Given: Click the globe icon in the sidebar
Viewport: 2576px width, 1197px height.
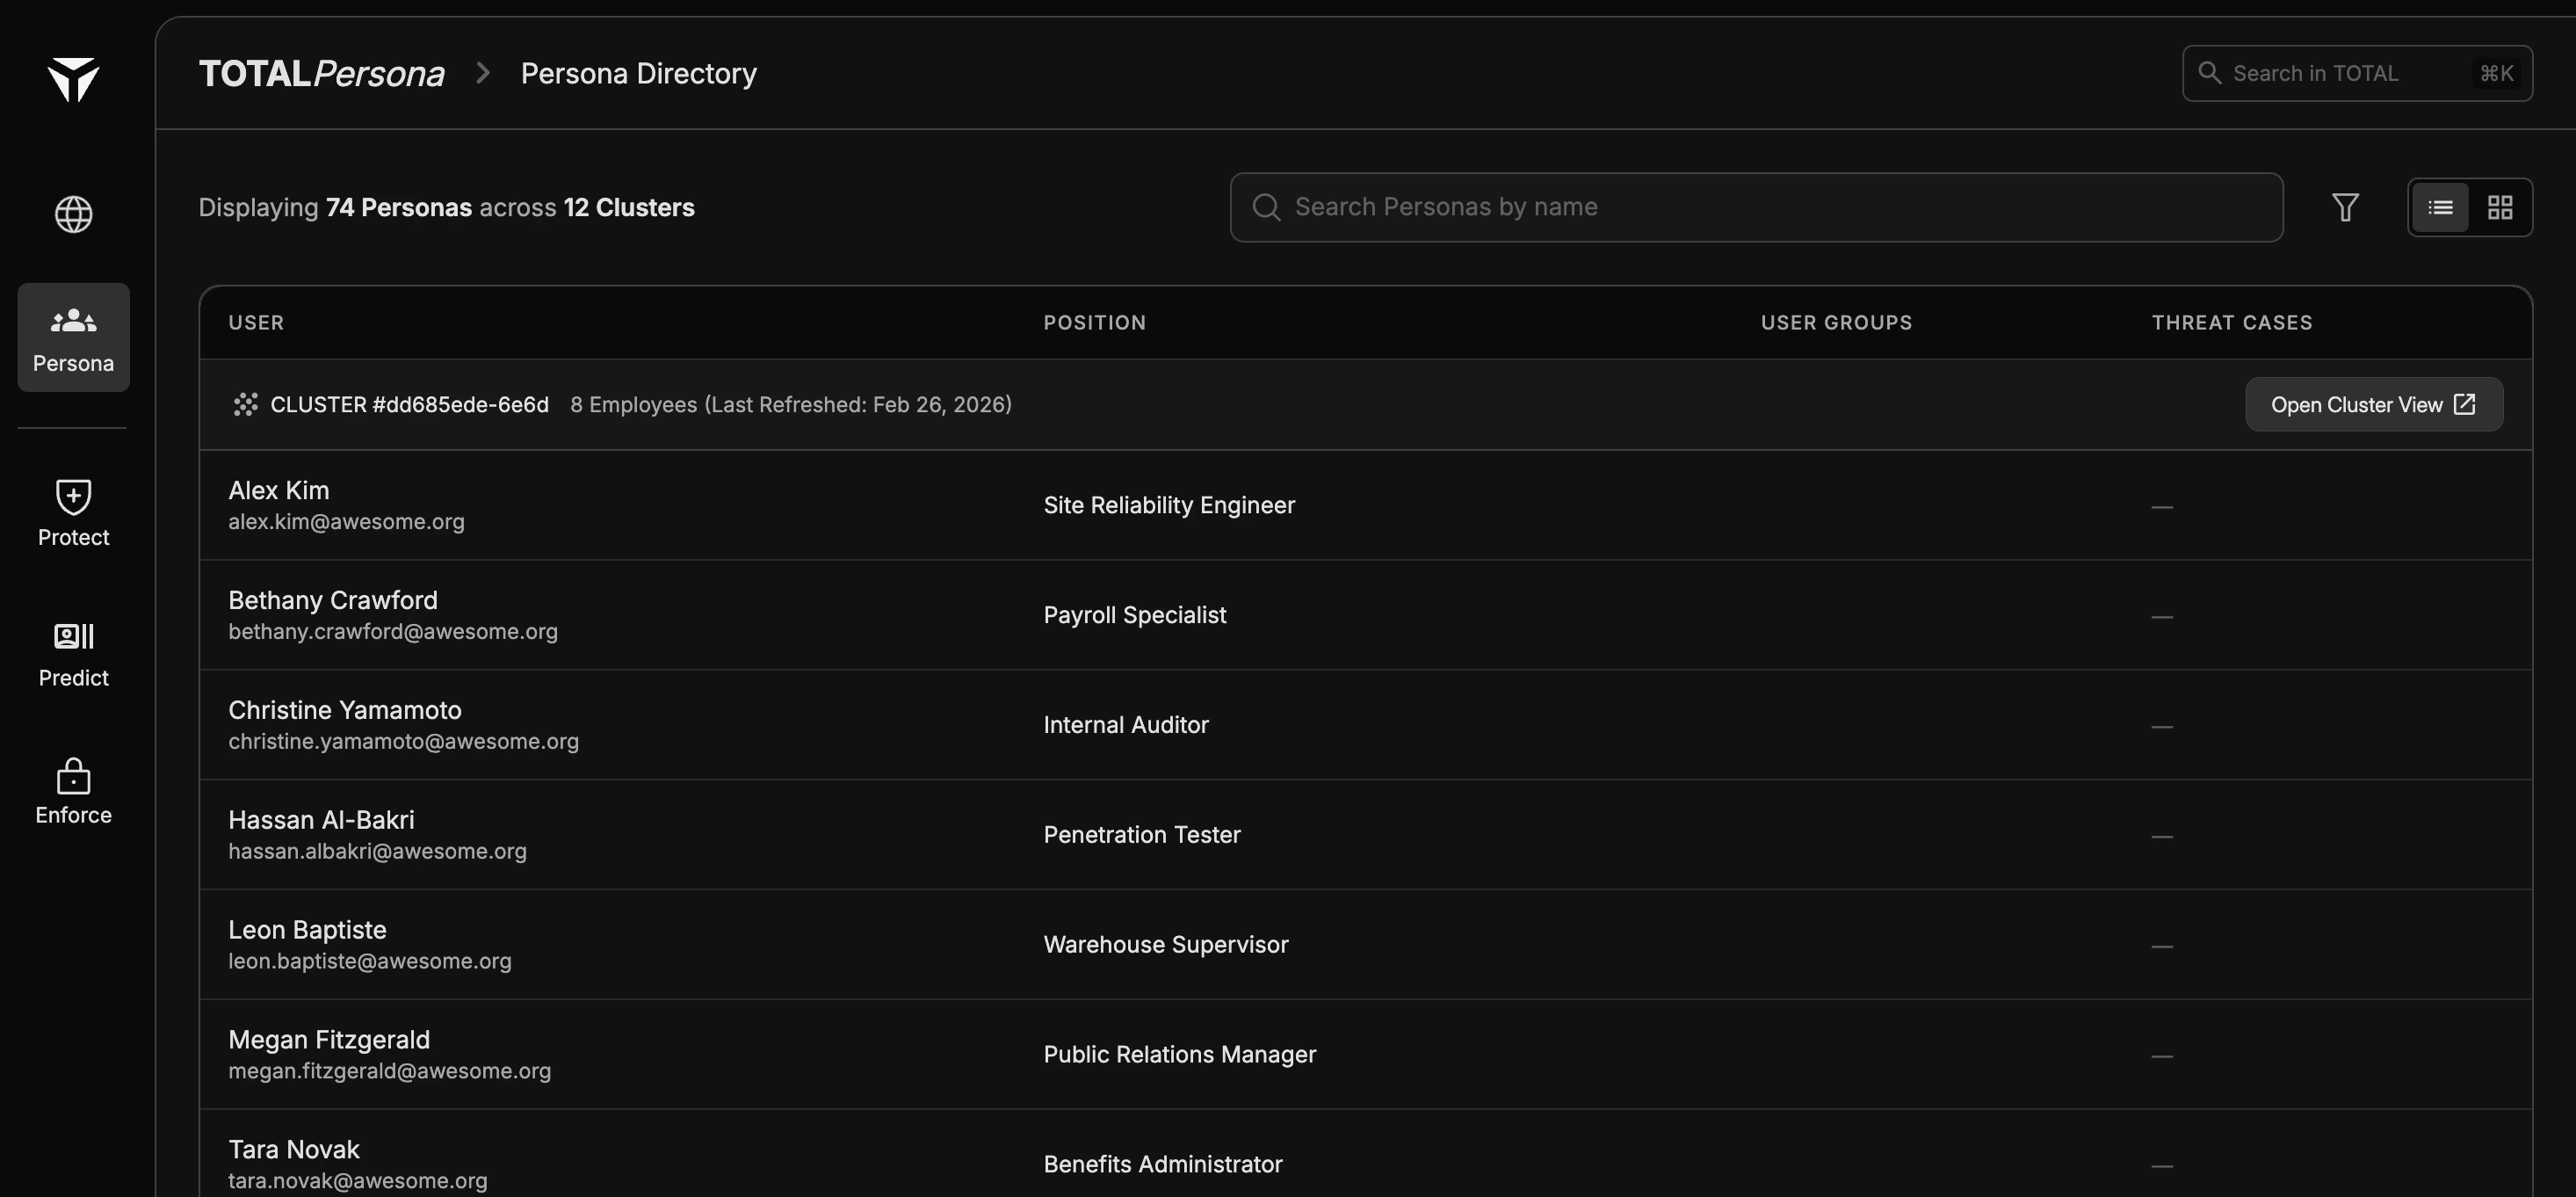Looking at the screenshot, I should (x=72, y=213).
